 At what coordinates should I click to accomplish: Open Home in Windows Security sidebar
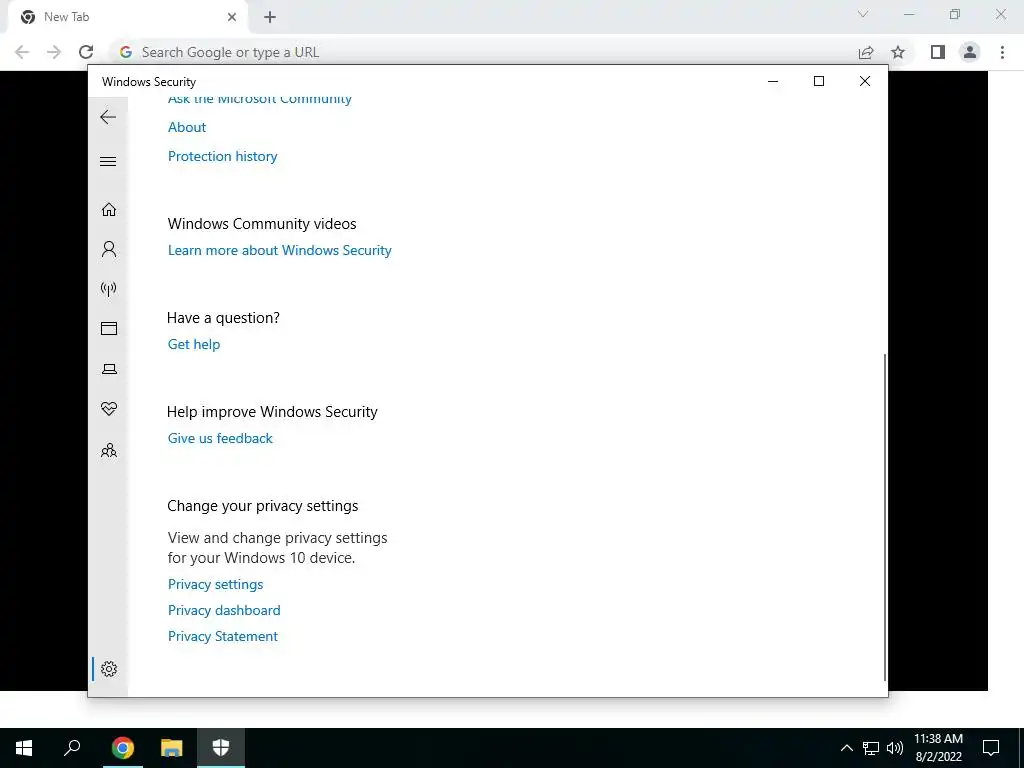pos(109,209)
